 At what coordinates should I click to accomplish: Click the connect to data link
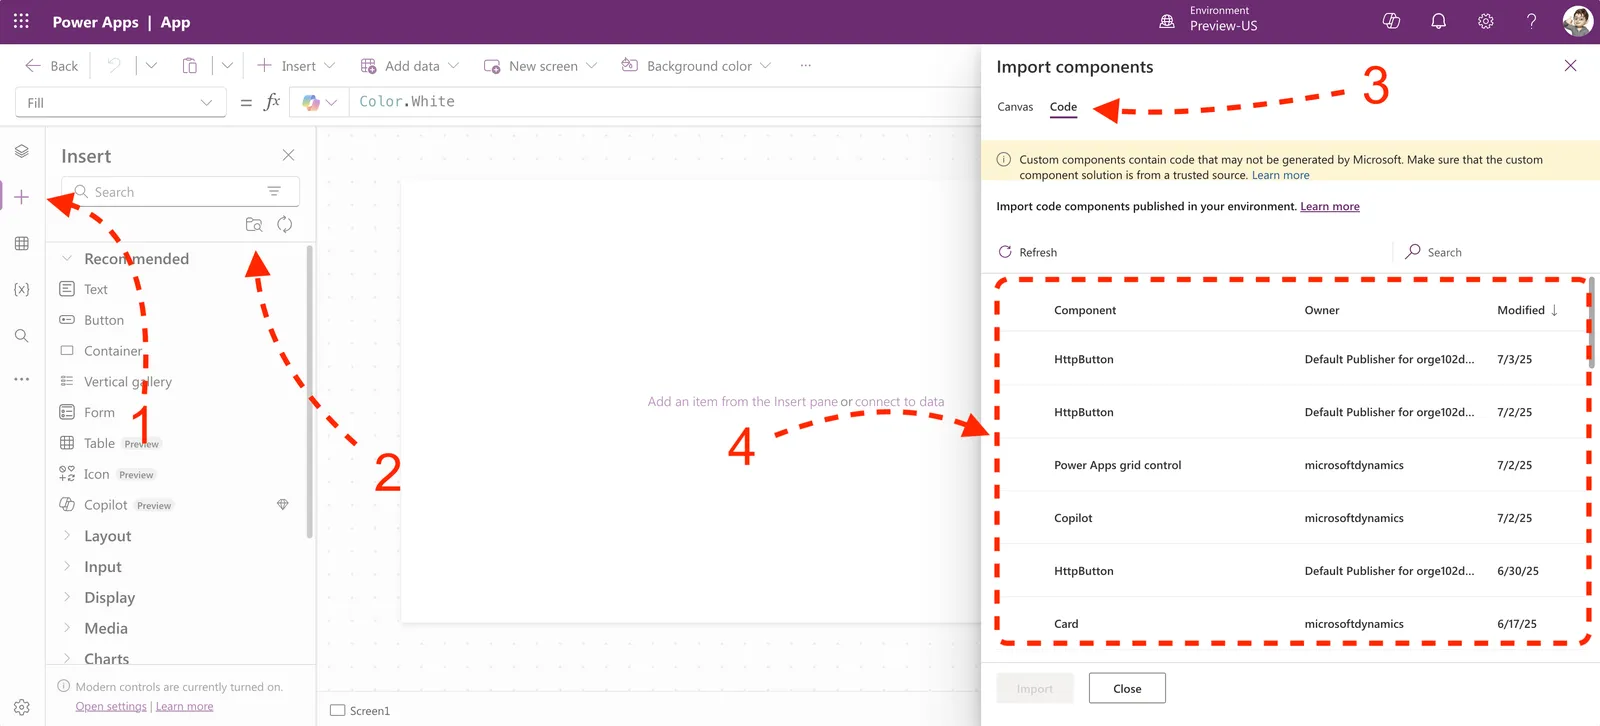point(899,401)
